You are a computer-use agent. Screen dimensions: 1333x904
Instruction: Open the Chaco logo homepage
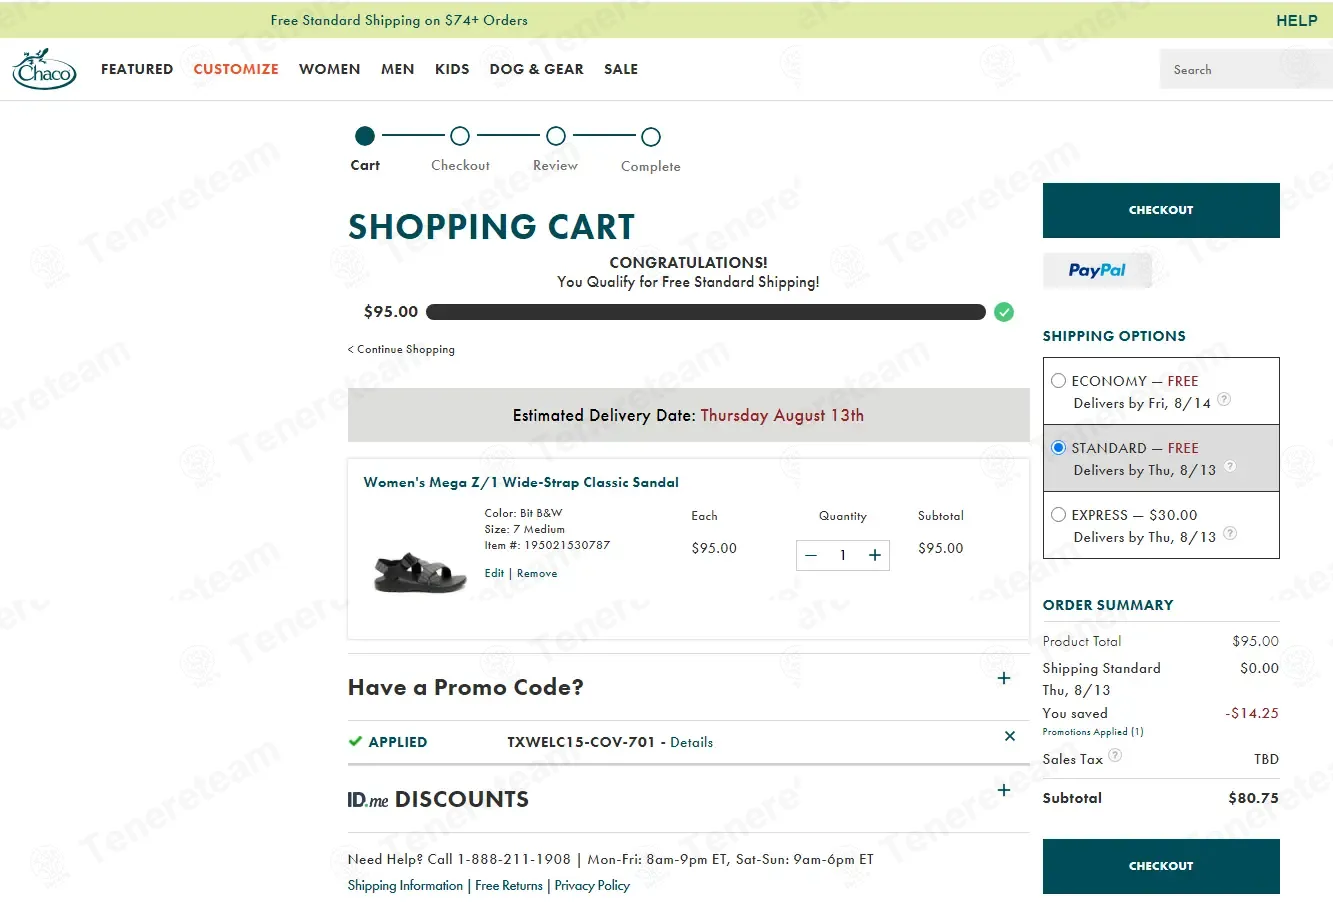(44, 69)
